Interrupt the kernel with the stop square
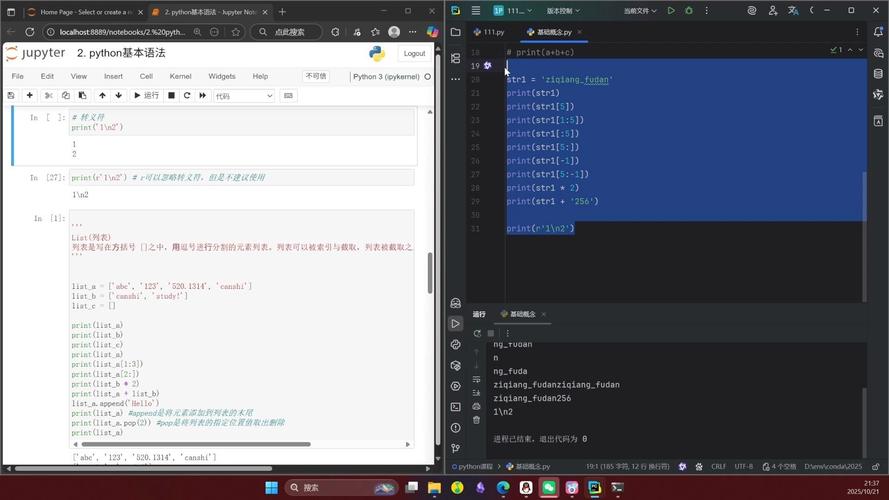 [171, 96]
